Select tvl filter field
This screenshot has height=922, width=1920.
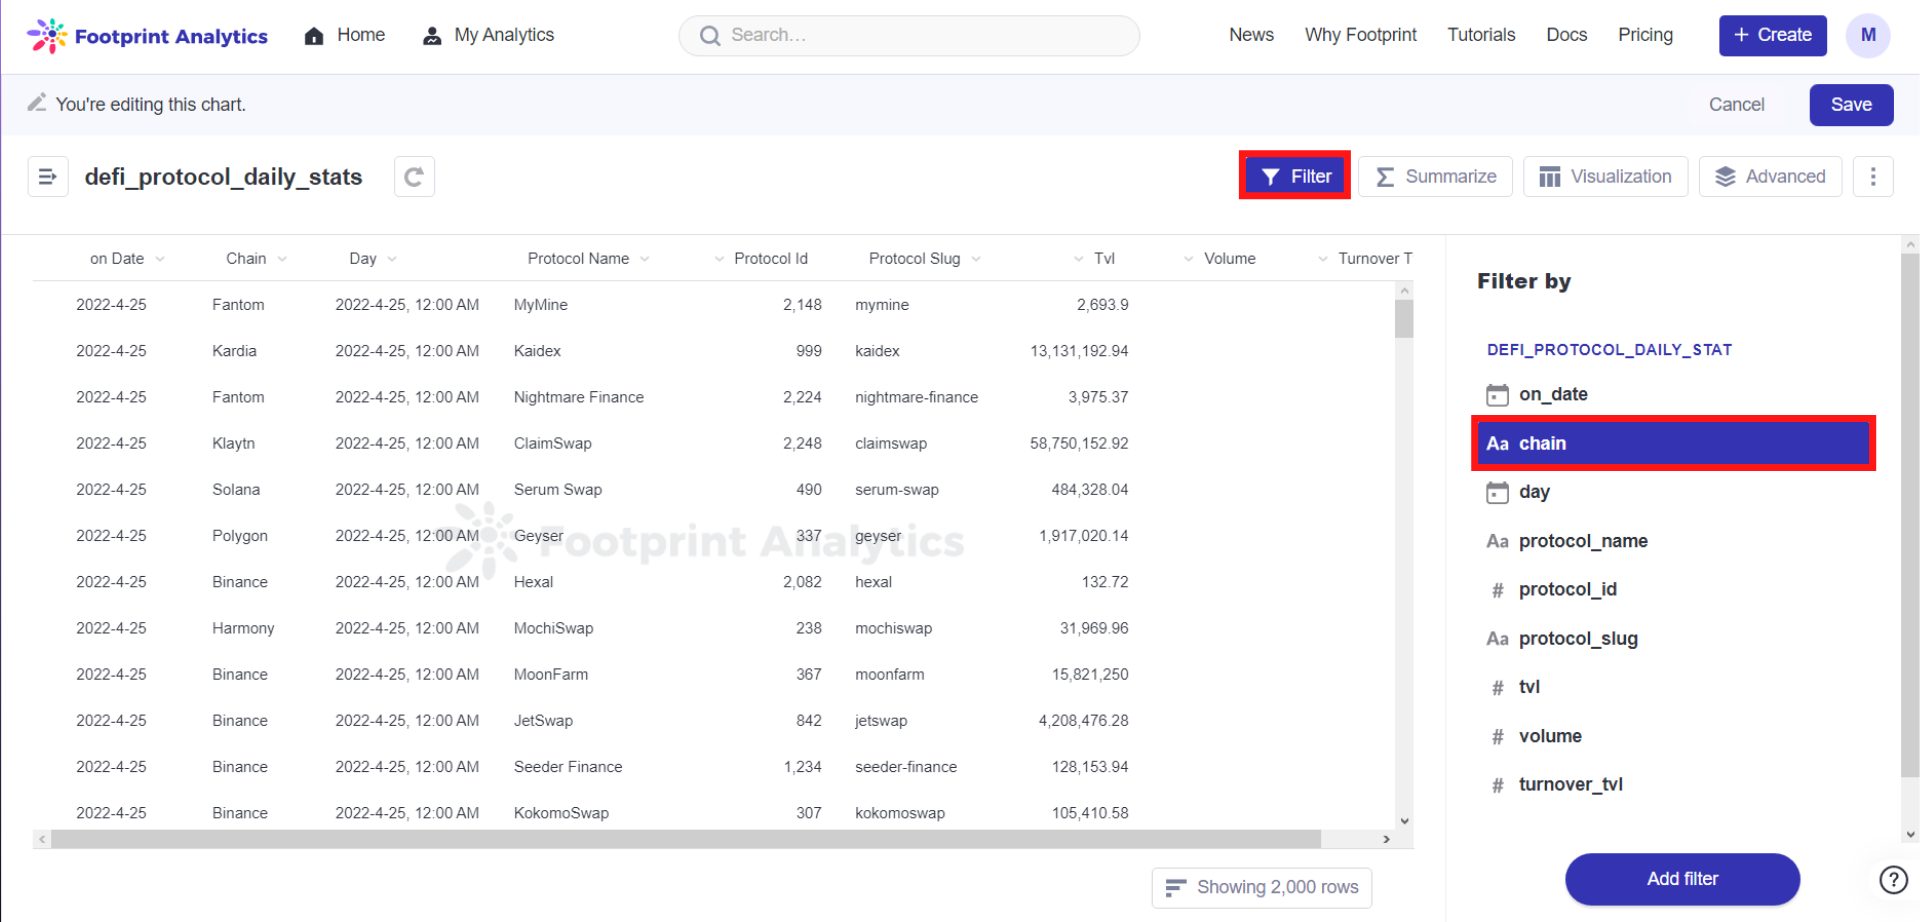(1672, 687)
